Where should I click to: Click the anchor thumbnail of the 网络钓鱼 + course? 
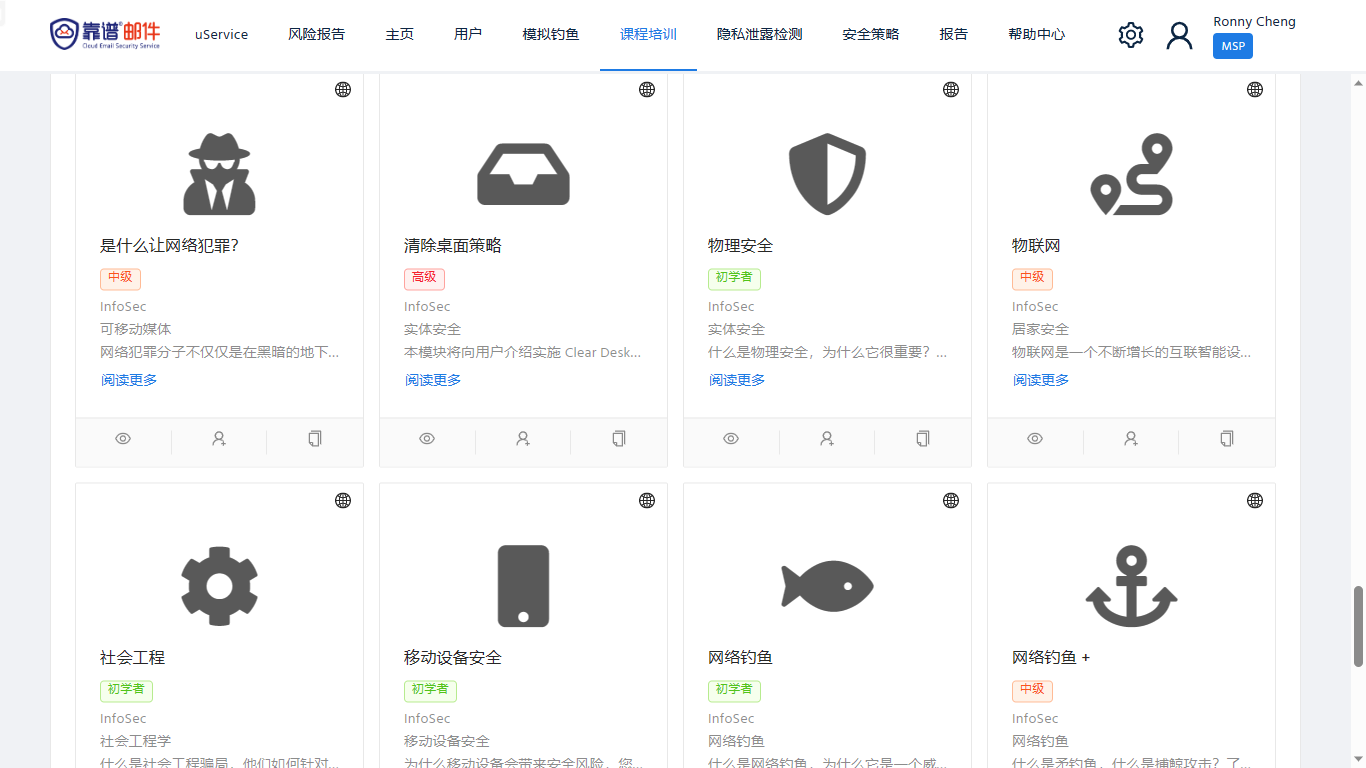(1131, 586)
